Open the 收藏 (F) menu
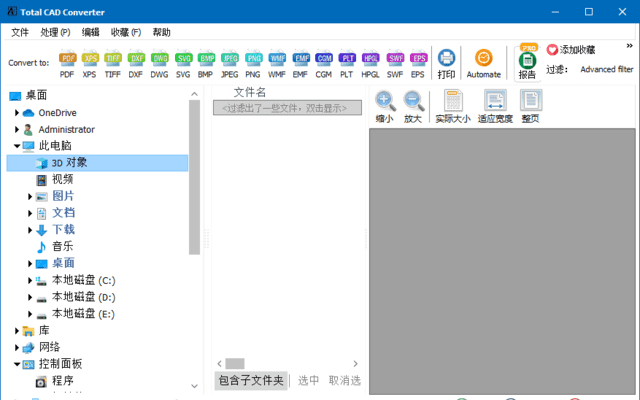Screen dimensions: 640x400 [x=126, y=32]
